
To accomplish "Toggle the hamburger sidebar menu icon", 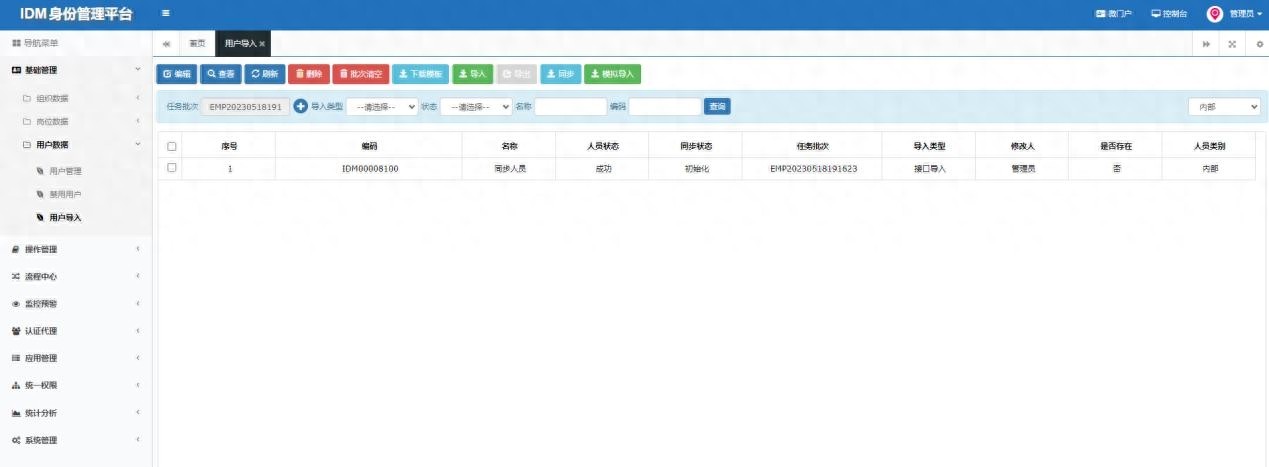I will click(x=166, y=13).
